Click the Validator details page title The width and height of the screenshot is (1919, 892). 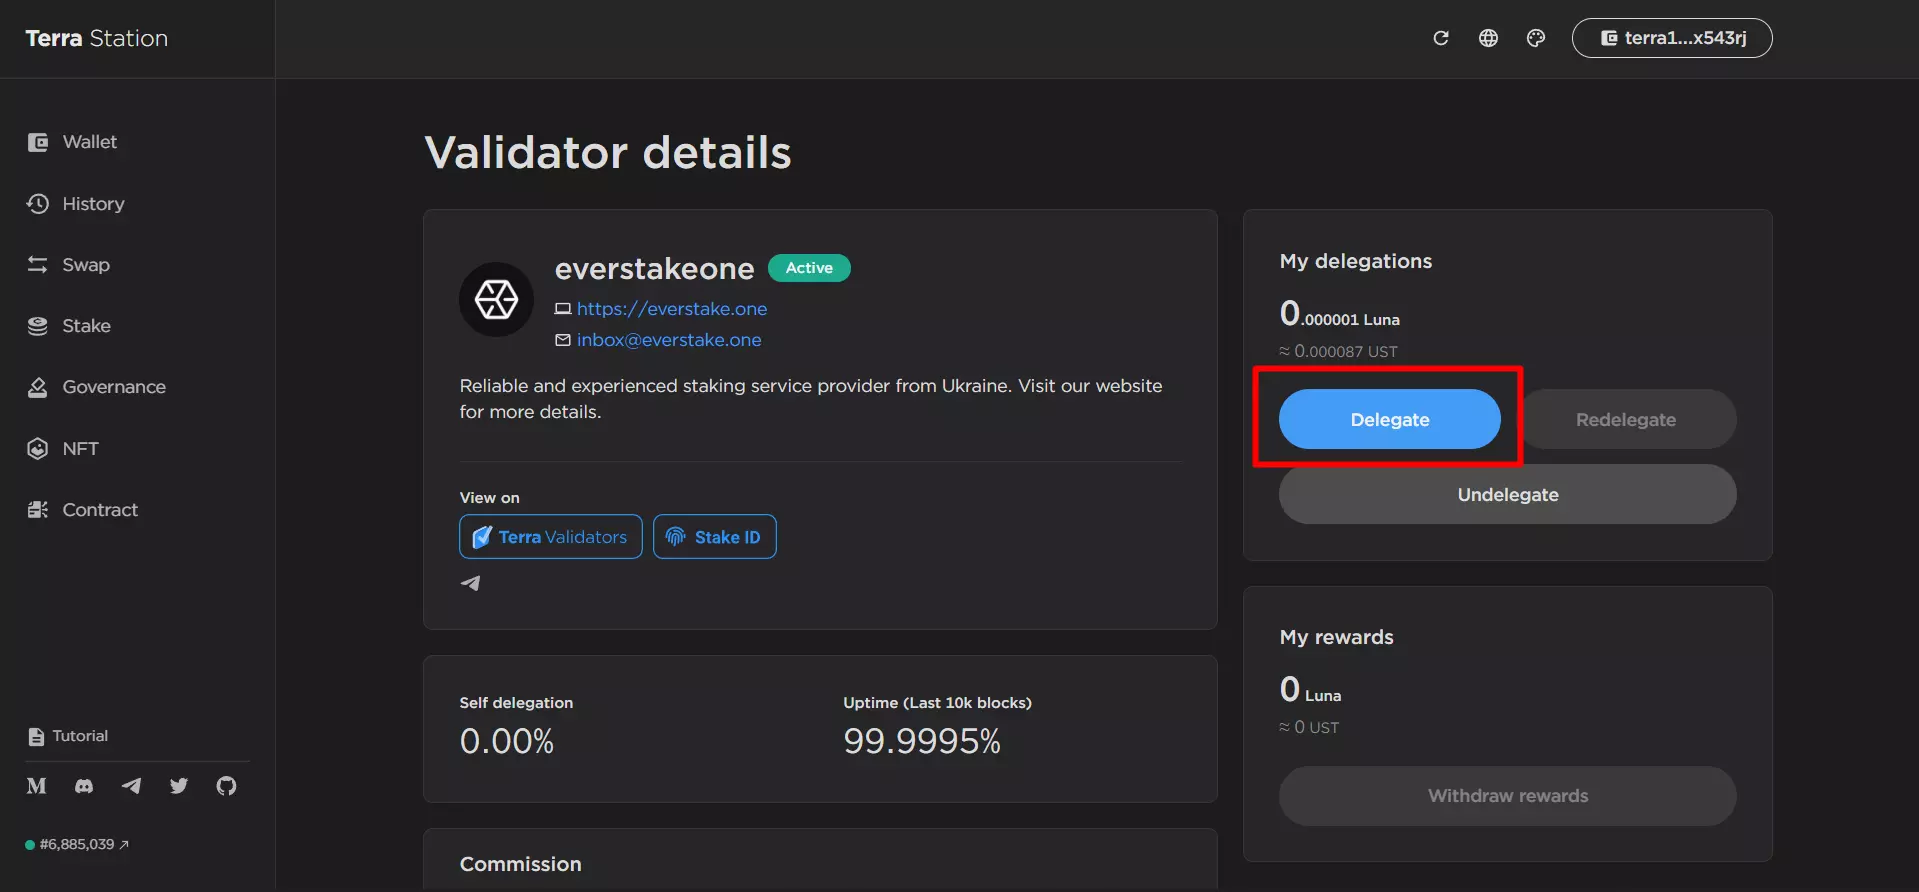click(x=608, y=153)
